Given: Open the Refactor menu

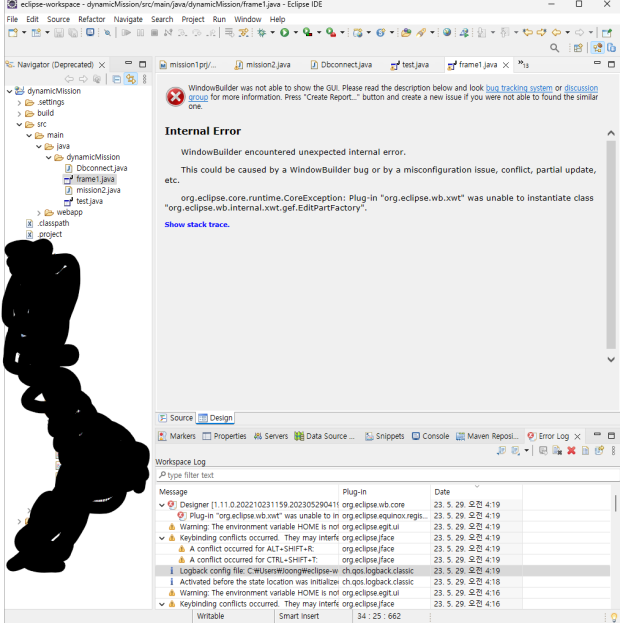Looking at the screenshot, I should click(91, 19).
